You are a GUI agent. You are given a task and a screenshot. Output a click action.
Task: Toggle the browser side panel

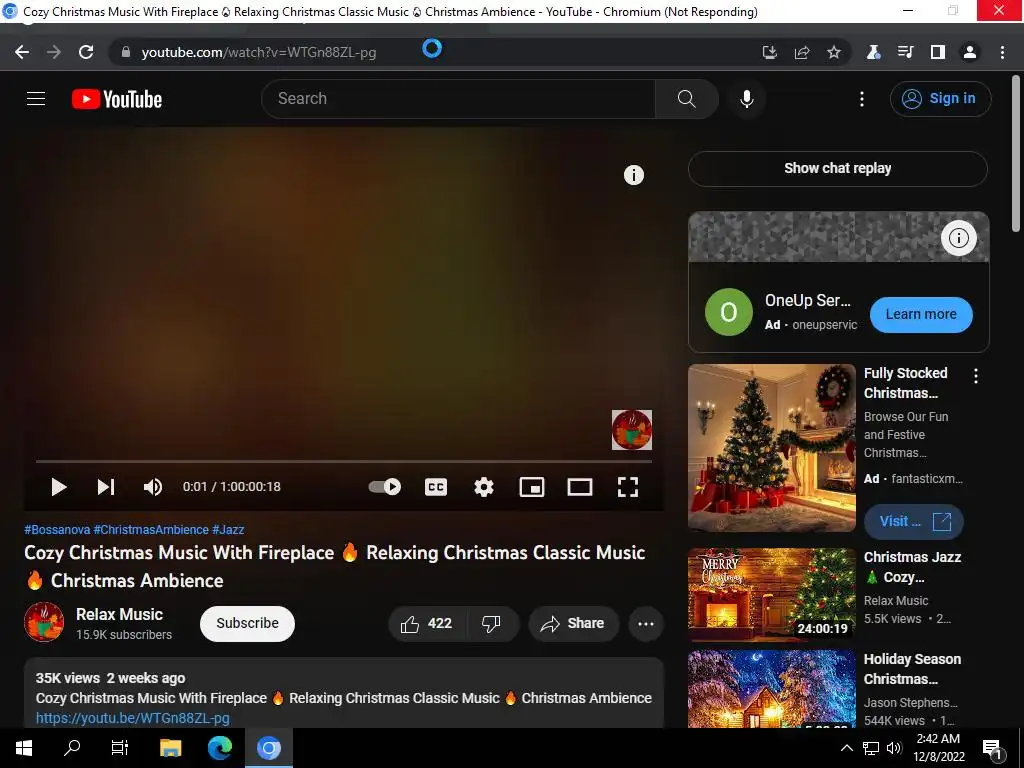click(x=938, y=52)
